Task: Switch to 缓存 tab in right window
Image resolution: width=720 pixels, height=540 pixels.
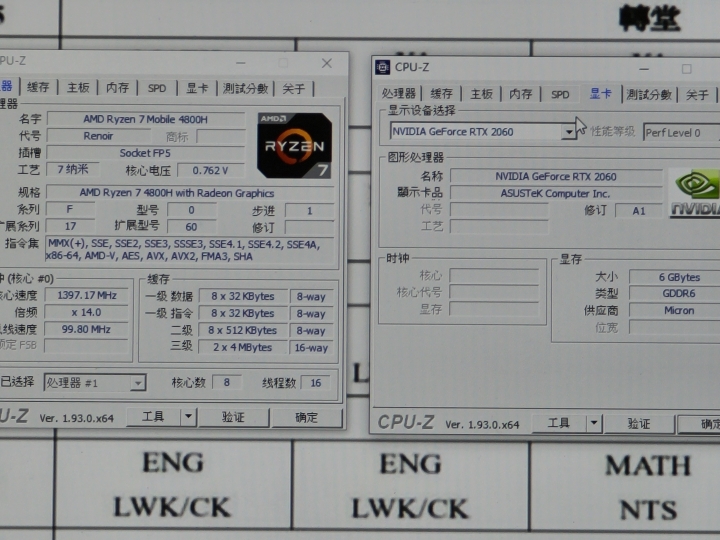Action: point(442,94)
